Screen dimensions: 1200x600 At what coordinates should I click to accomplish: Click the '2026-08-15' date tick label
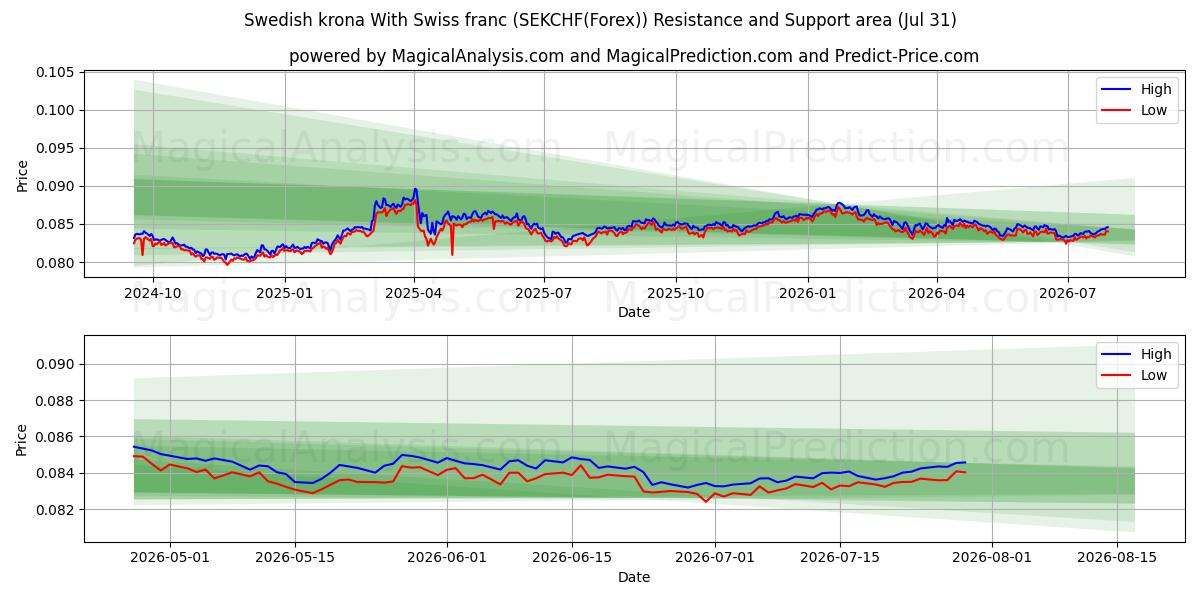(1119, 558)
